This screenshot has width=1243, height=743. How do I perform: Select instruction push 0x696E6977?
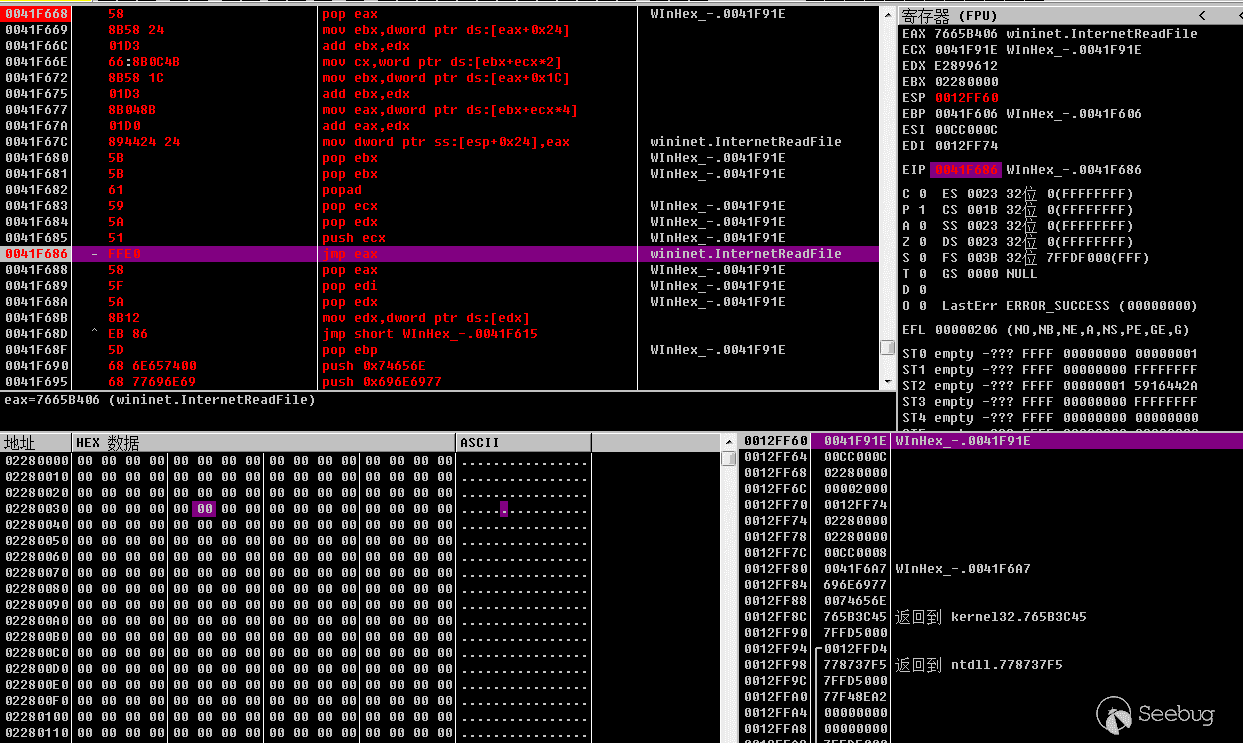point(382,382)
